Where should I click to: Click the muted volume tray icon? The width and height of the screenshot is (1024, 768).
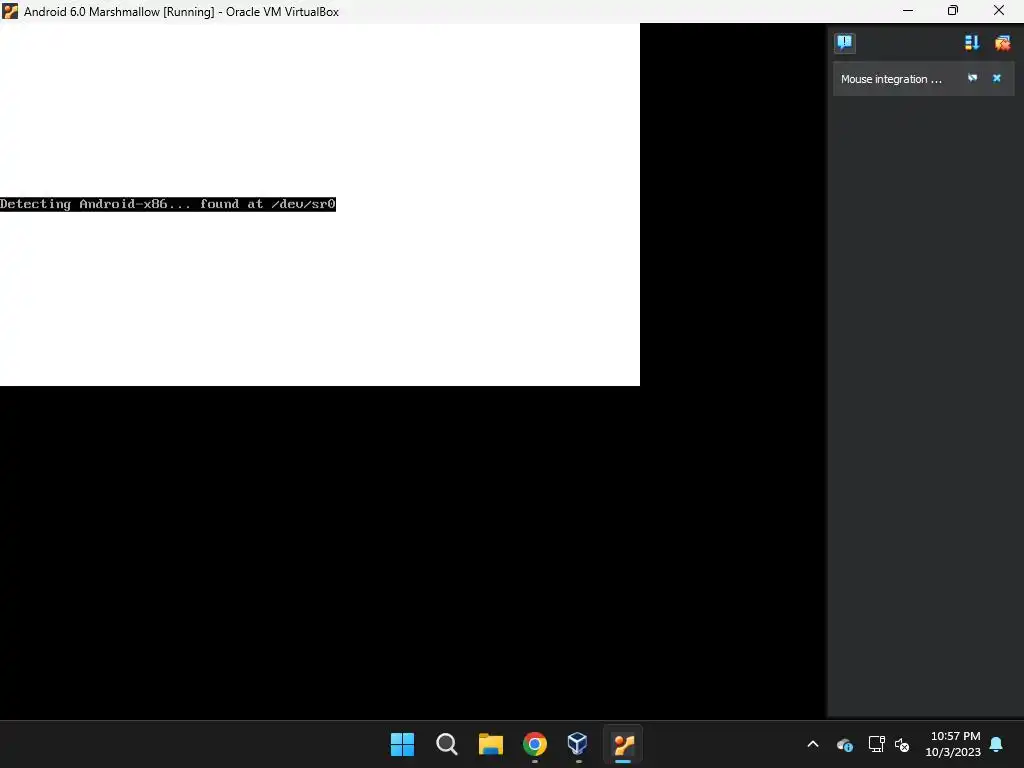coord(902,744)
